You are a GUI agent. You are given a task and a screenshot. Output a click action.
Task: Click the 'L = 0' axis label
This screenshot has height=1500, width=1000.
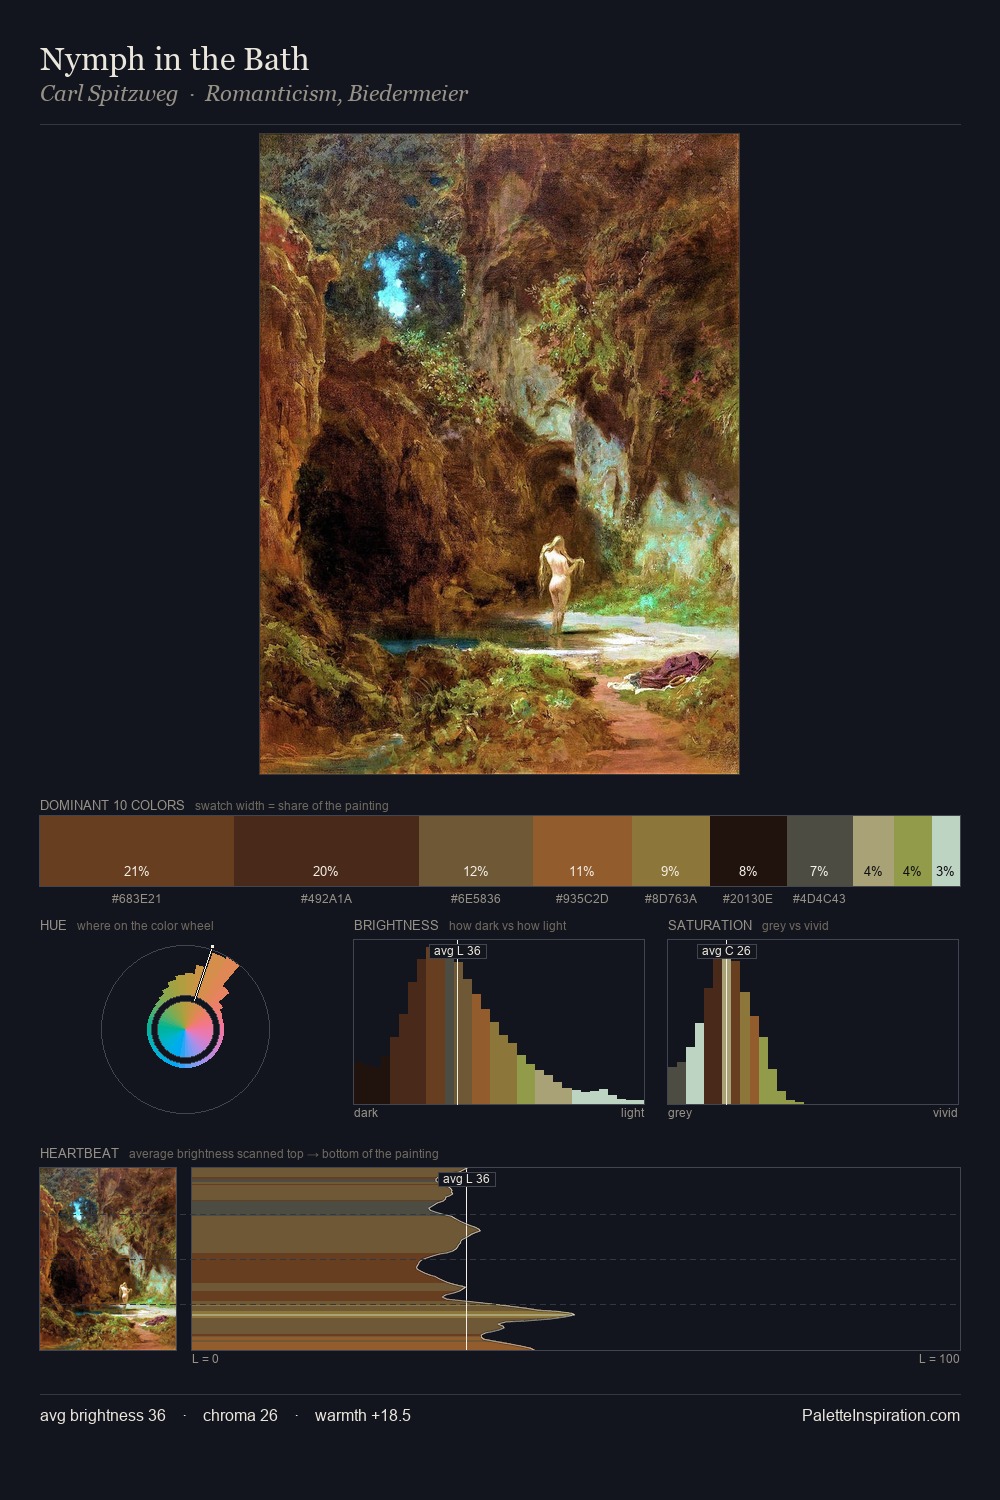[x=205, y=1359]
